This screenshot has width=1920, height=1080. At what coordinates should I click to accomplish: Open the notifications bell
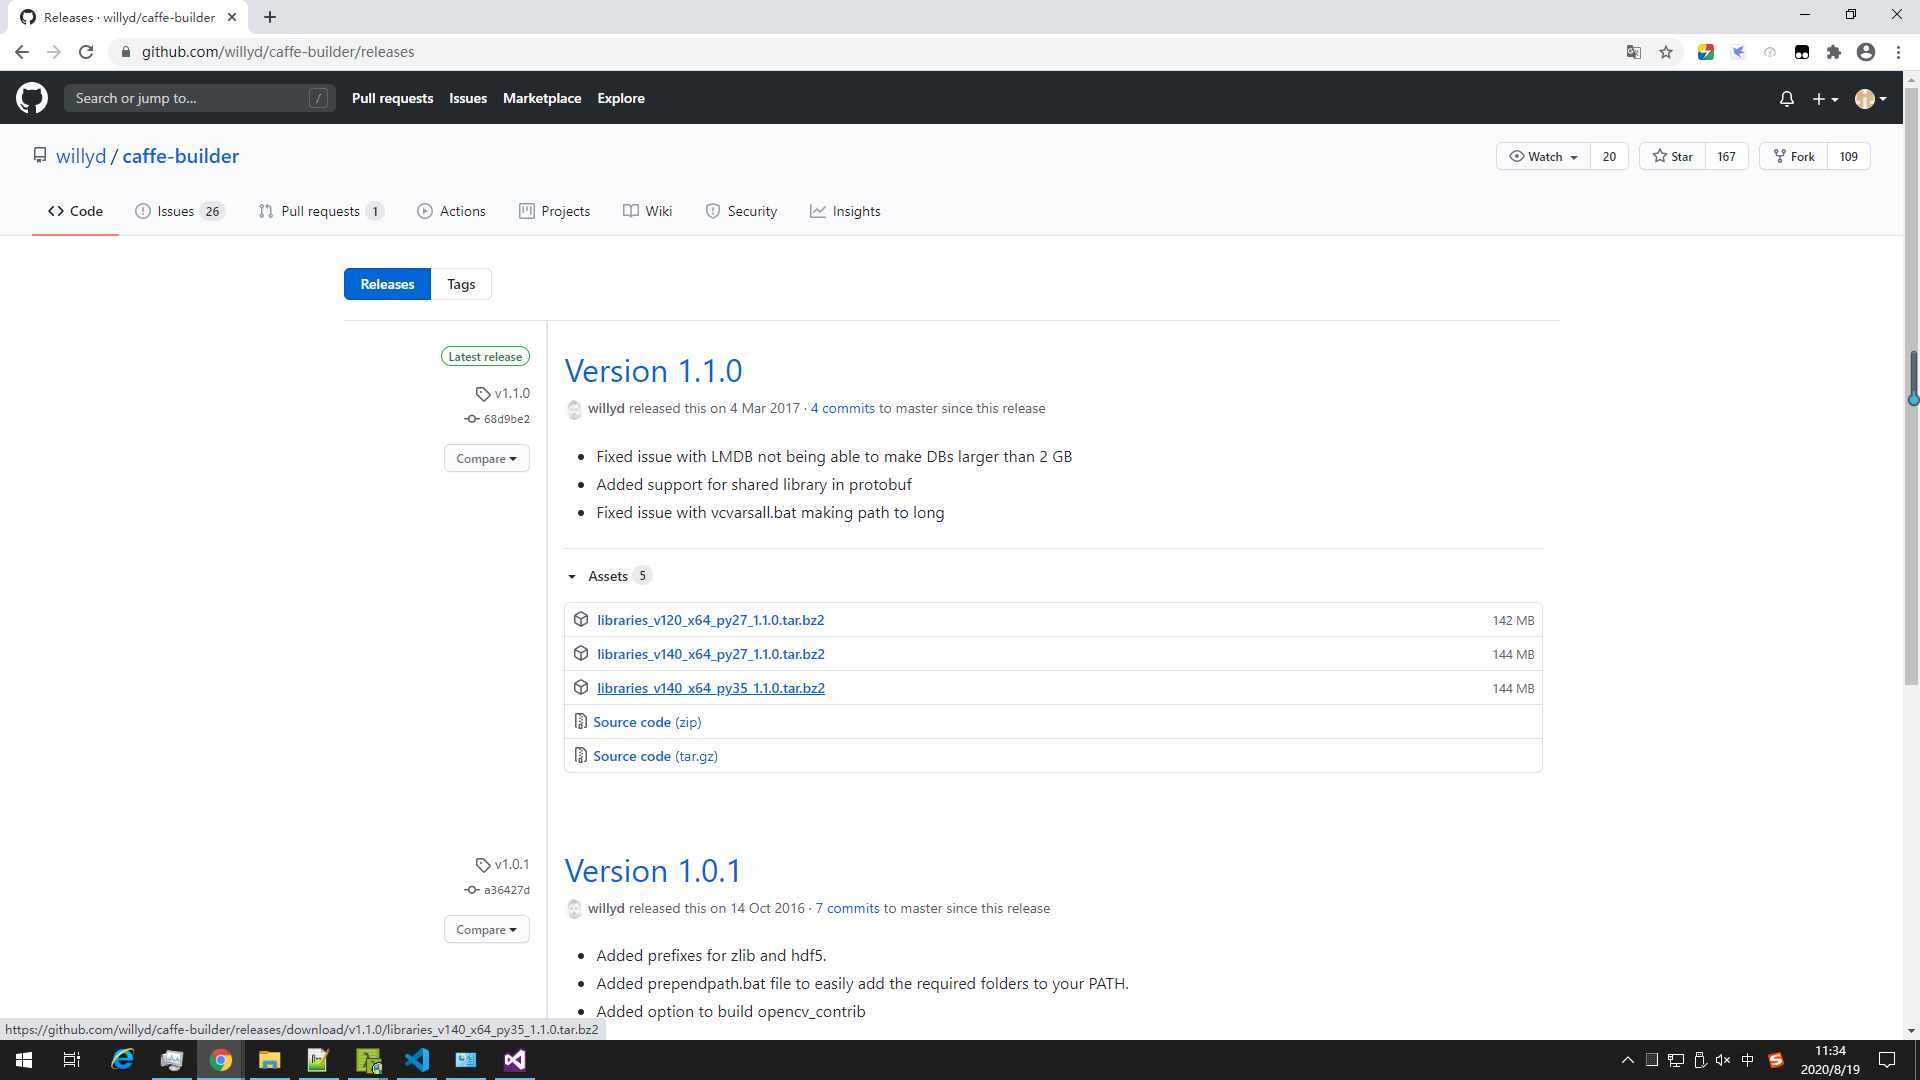pyautogui.click(x=1787, y=99)
